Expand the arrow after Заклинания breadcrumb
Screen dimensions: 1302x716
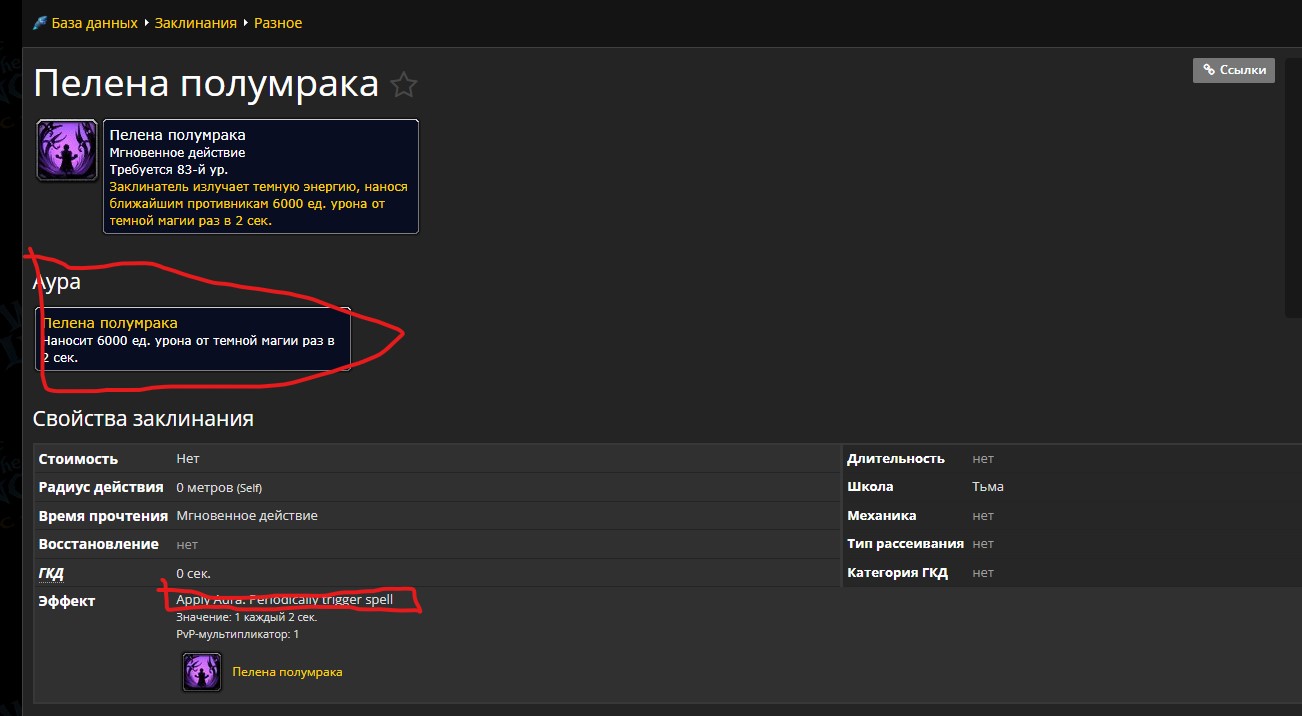point(245,23)
